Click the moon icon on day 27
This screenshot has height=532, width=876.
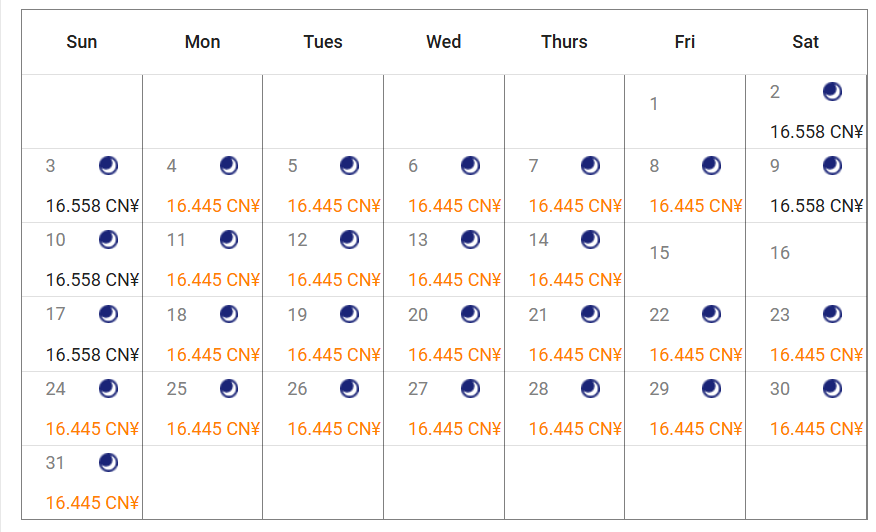pos(470,388)
